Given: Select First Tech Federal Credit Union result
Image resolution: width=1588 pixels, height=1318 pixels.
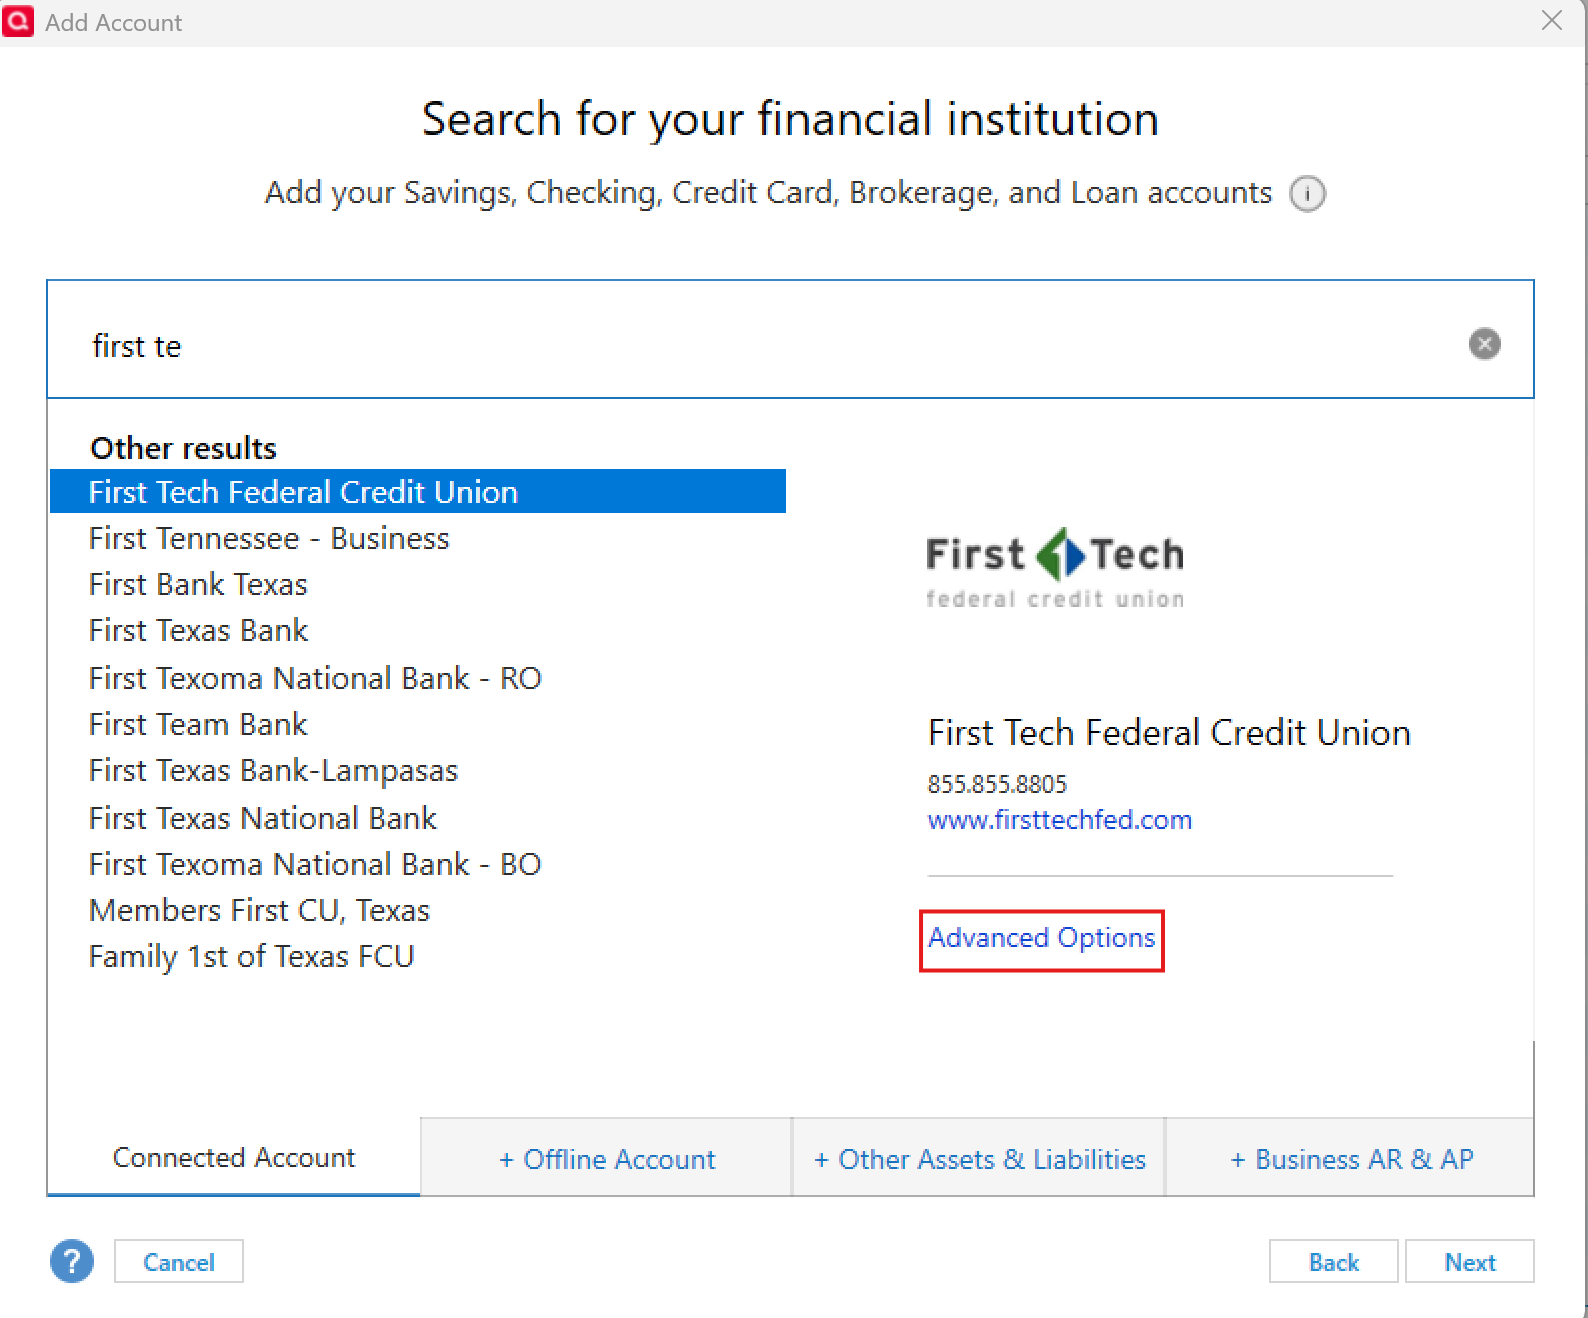Looking at the screenshot, I should coord(418,491).
